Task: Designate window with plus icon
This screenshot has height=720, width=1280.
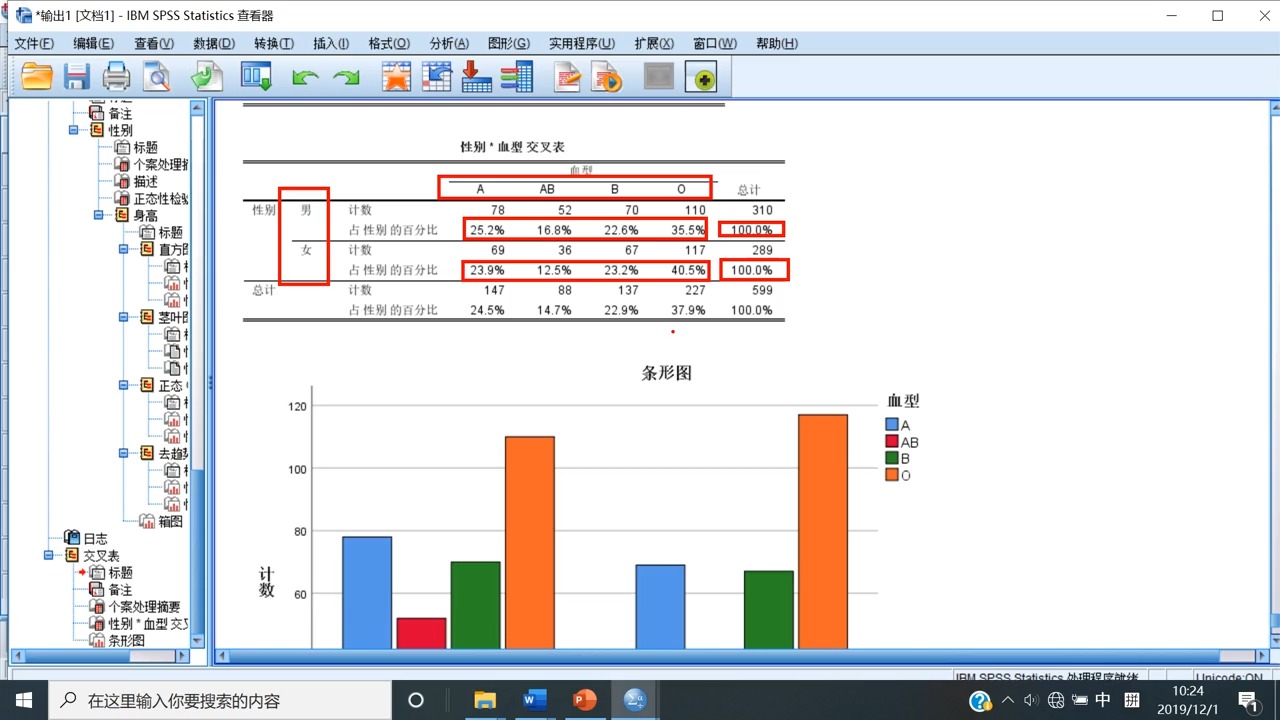Action: tap(701, 77)
